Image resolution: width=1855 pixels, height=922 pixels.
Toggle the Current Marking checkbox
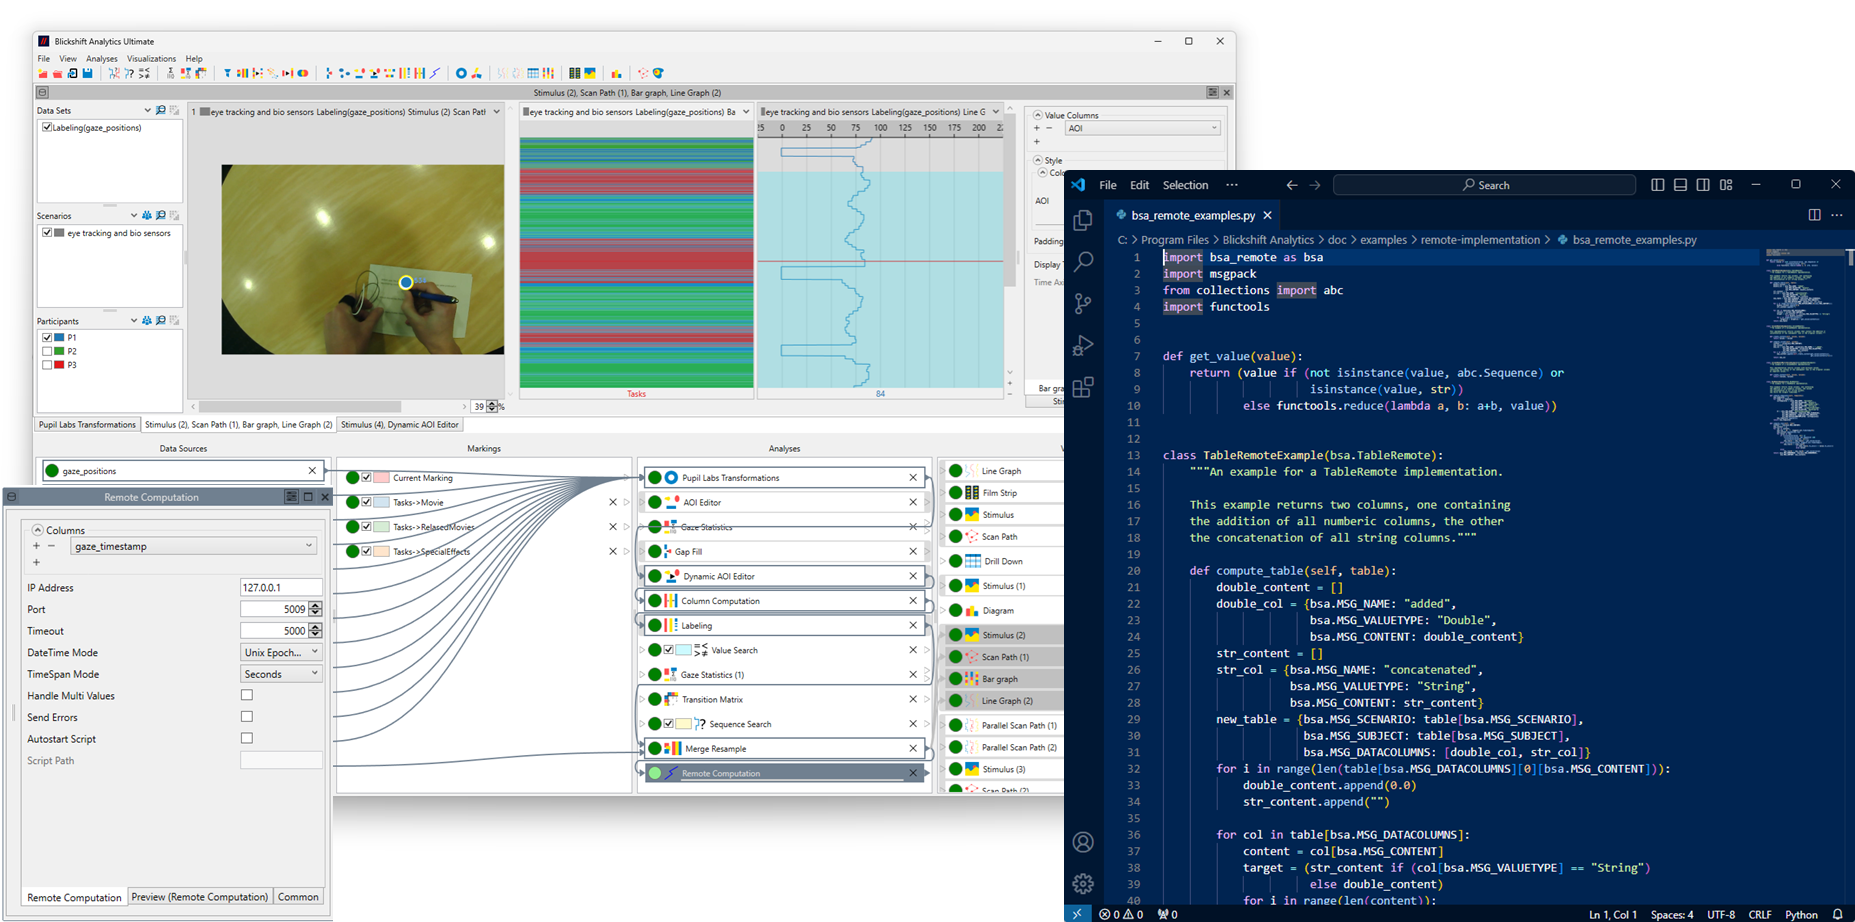(x=366, y=478)
